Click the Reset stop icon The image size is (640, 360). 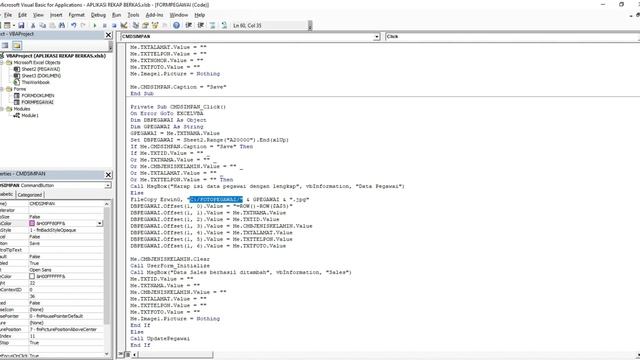tap(114, 25)
